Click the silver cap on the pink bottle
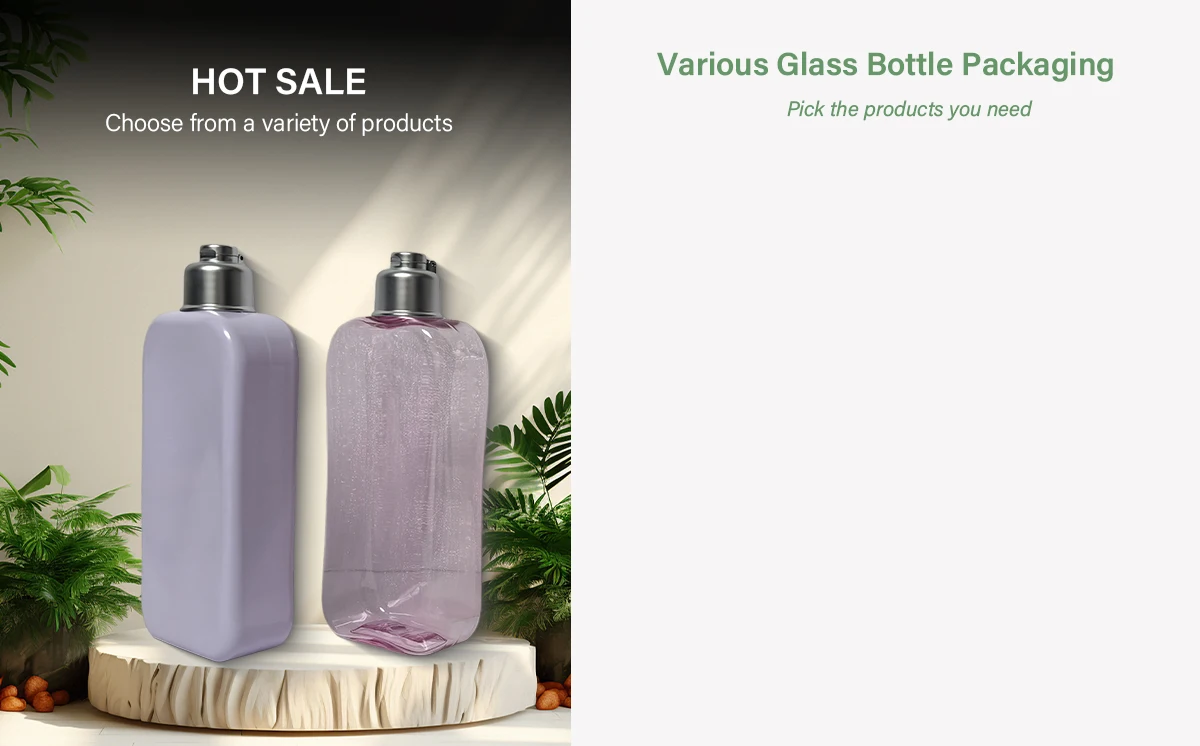This screenshot has width=1200, height=746. [x=405, y=284]
